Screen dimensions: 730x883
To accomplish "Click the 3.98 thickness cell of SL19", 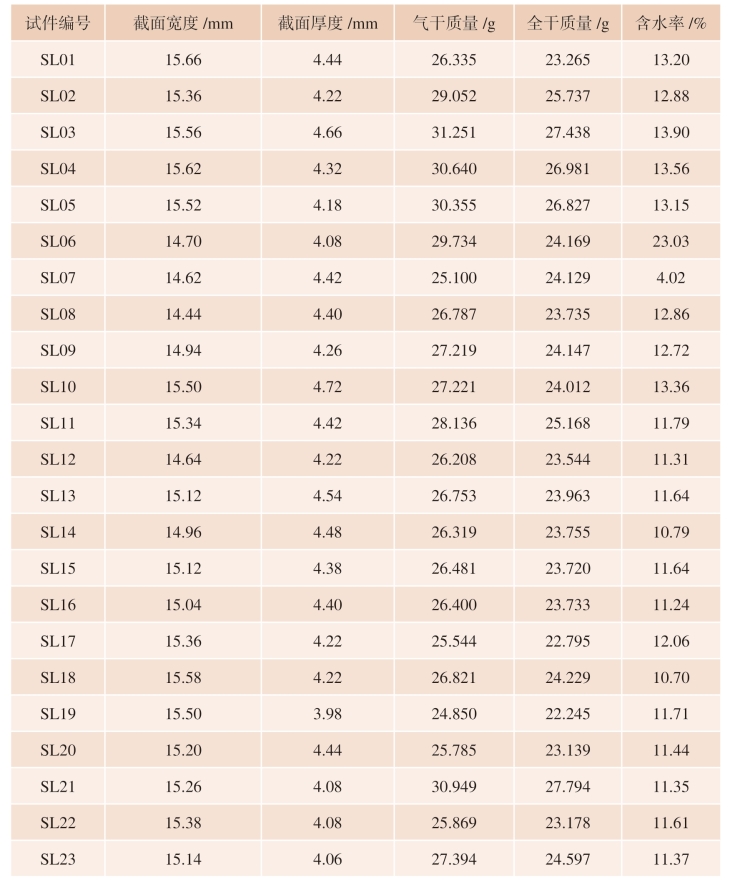I will tap(327, 713).
